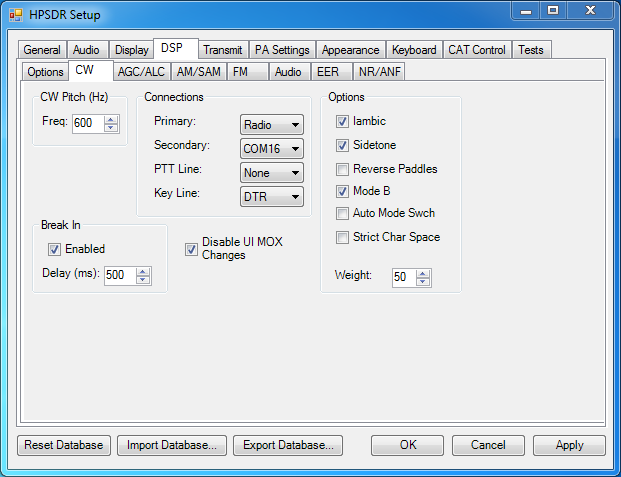Screen dimensions: 621x477
Task: Click Import Database button
Action: pos(172,445)
